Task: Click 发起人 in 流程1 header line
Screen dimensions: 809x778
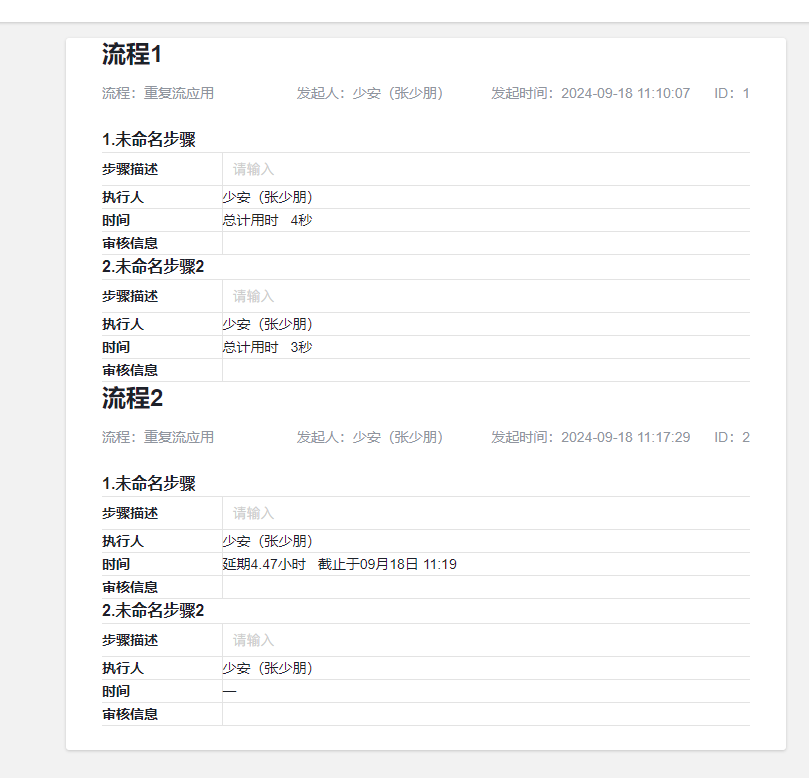Action: point(369,93)
